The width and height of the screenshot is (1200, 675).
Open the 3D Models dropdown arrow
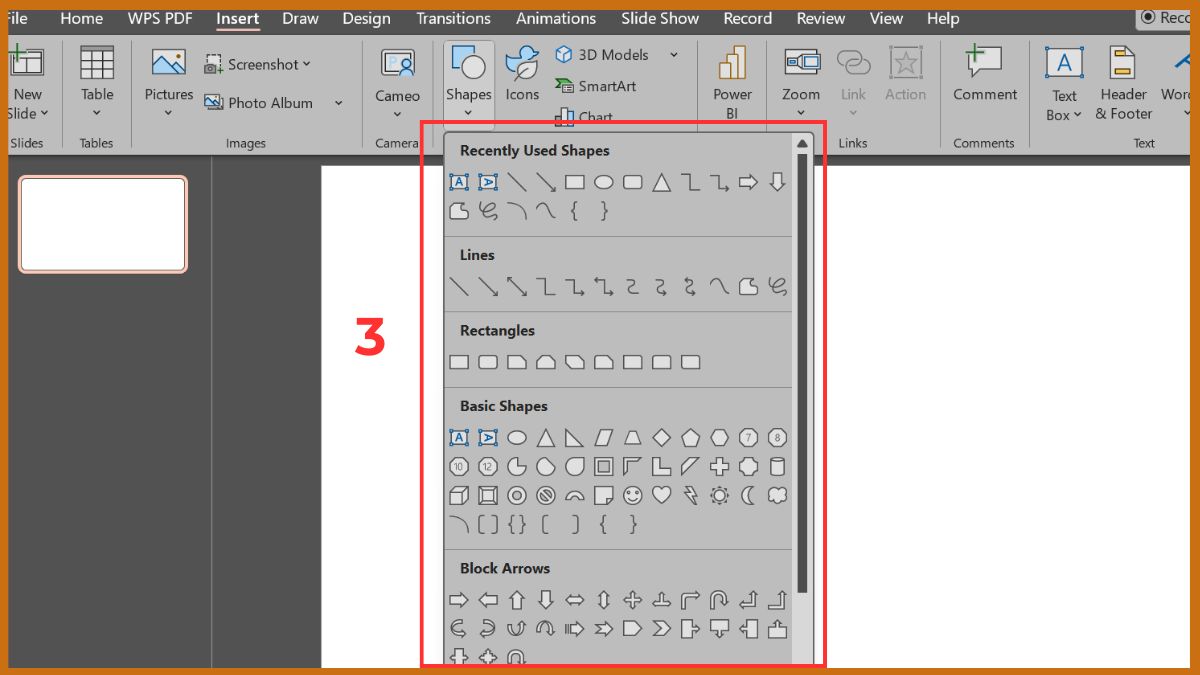point(673,55)
